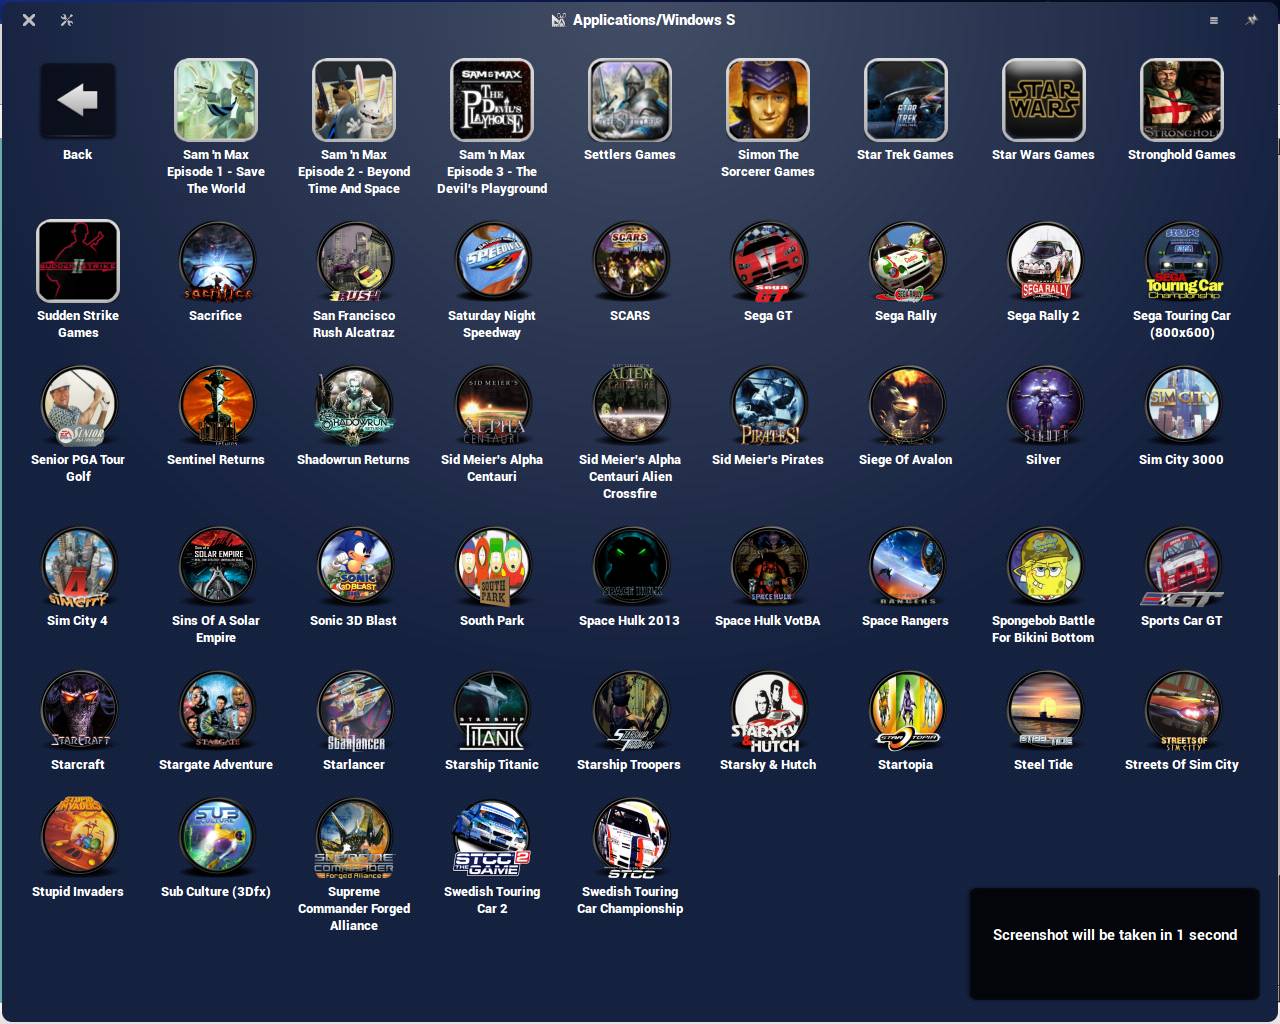Go back using the Back arrow icon
Viewport: 1280px width, 1024px height.
coord(78,100)
